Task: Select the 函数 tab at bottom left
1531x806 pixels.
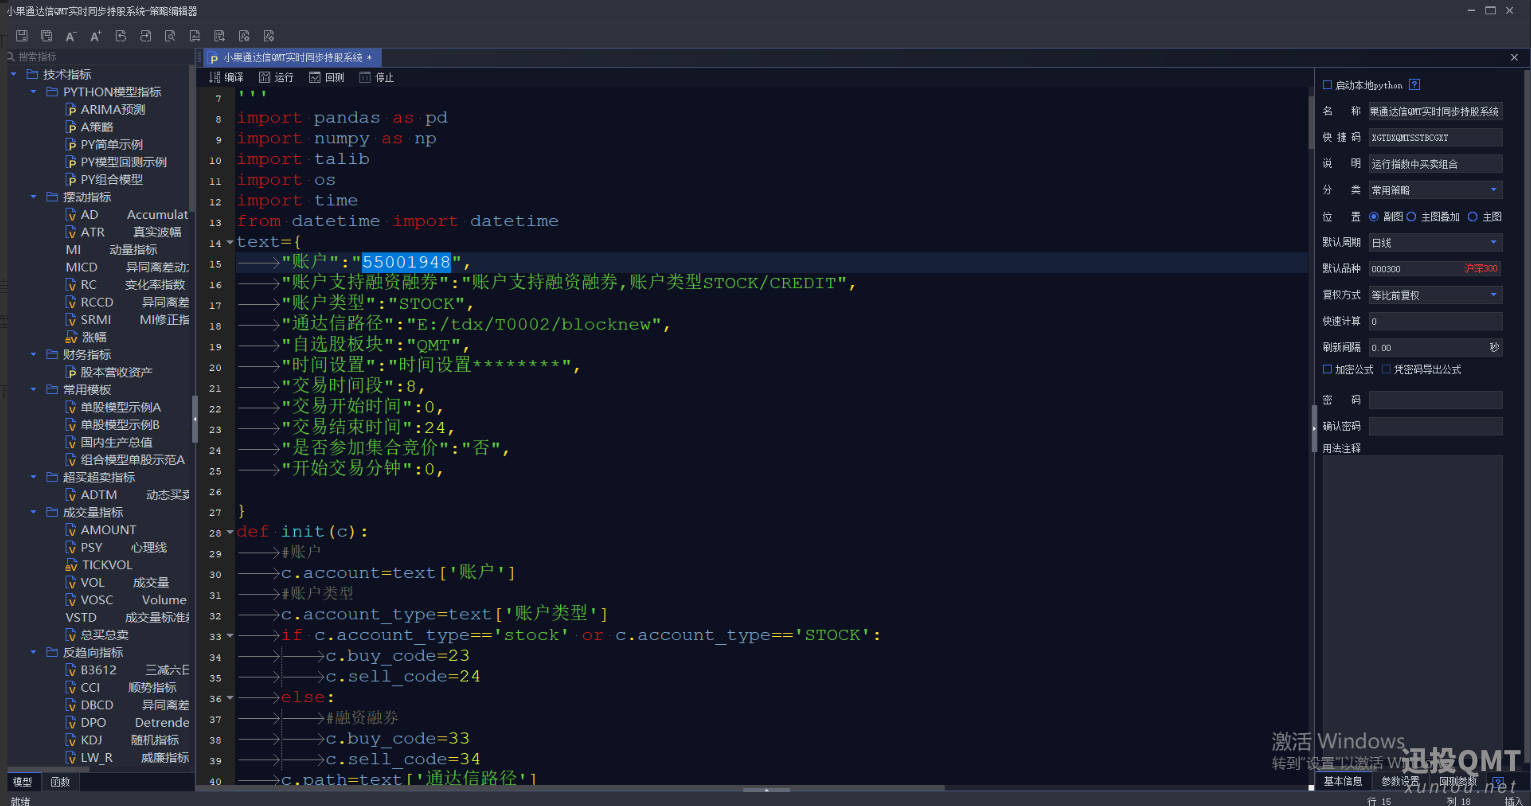Action: (x=60, y=782)
